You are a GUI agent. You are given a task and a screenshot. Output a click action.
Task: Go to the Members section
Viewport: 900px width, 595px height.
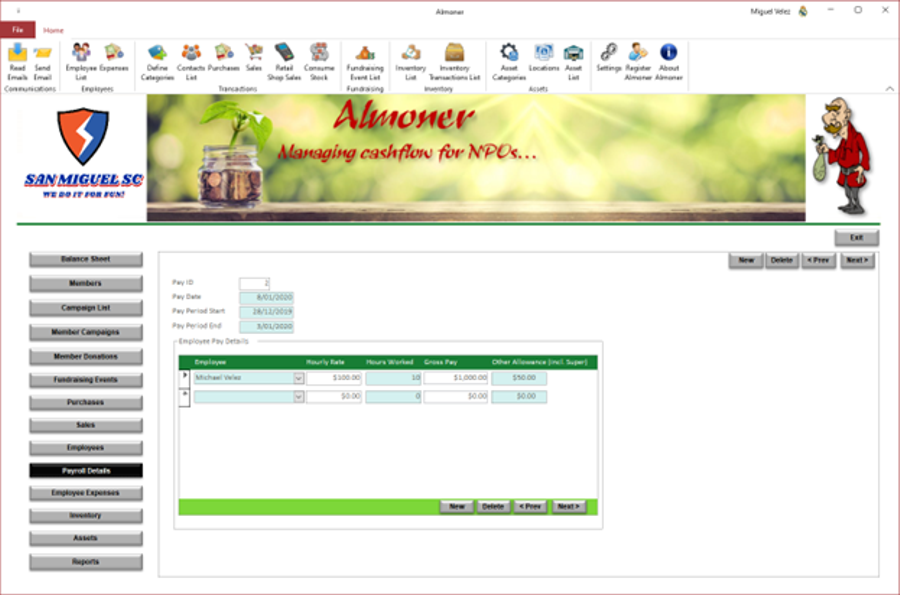click(x=86, y=283)
